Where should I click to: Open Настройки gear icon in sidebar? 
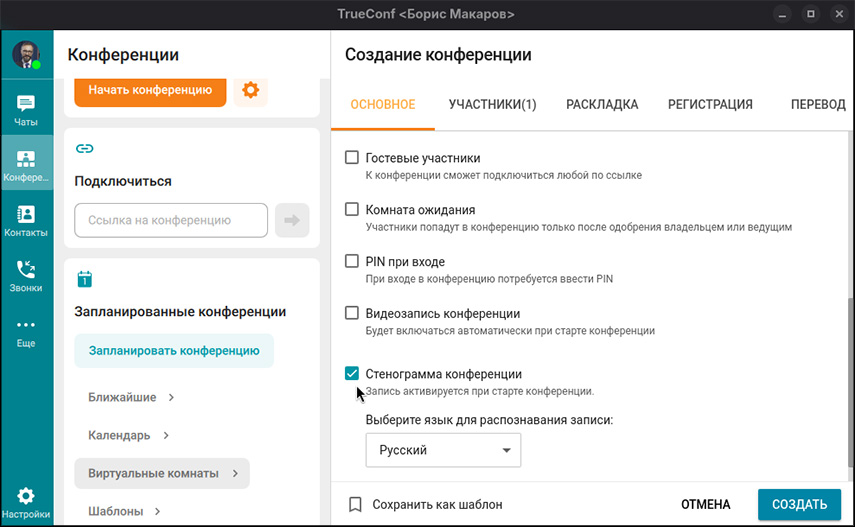coord(26,503)
